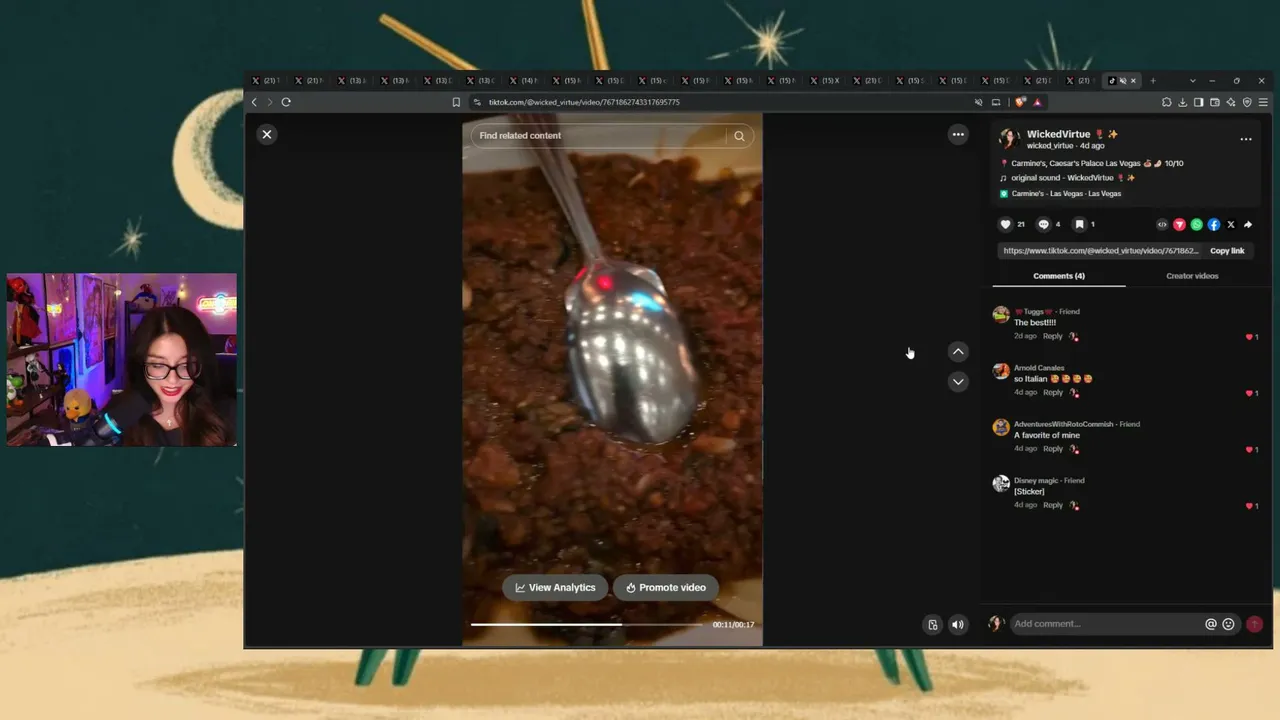
Task: Open AdventuresWithRotoCommish's username link
Action: pos(1063,424)
